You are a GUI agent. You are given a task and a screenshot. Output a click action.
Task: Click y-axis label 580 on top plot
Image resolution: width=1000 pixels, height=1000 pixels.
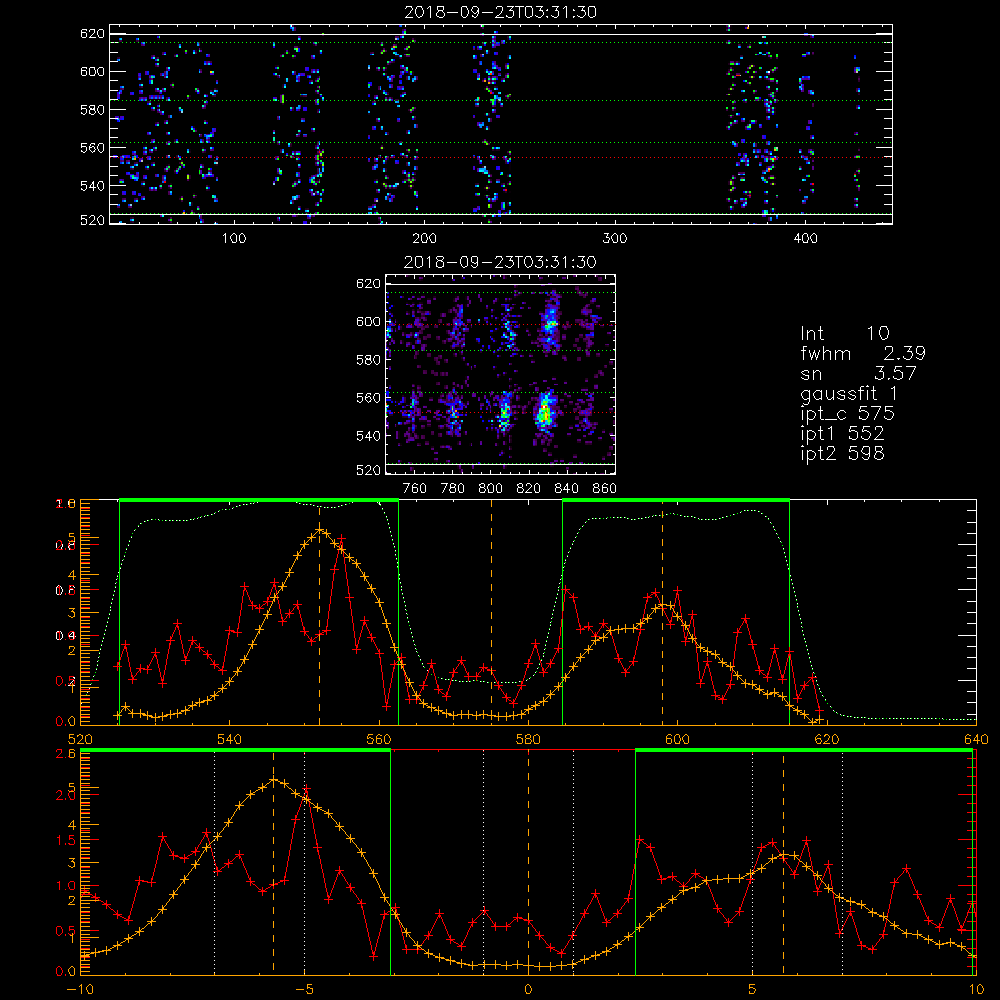pyautogui.click(x=92, y=110)
